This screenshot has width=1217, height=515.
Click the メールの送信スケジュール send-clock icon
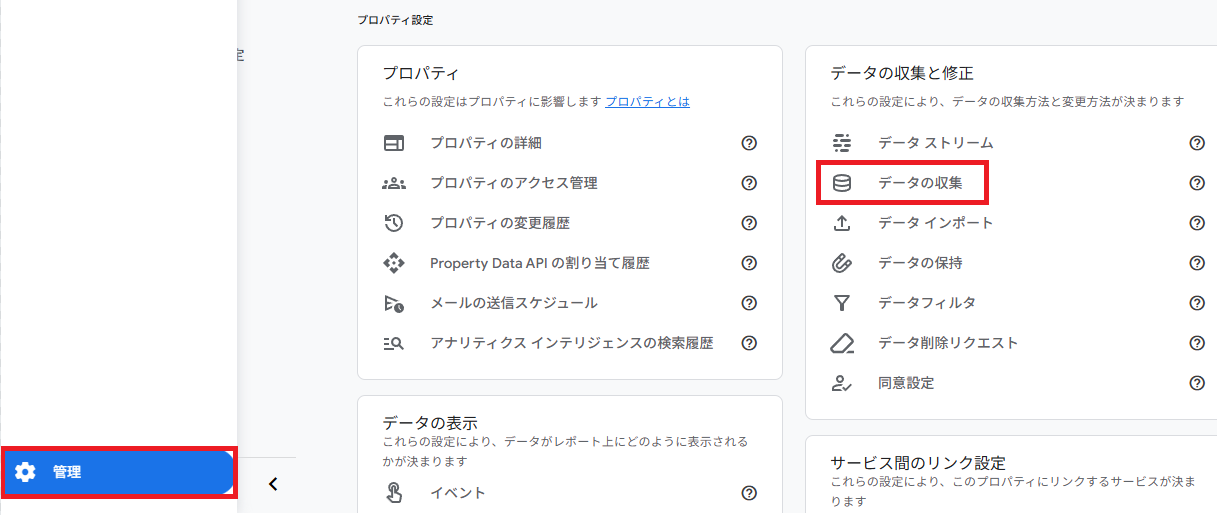pyautogui.click(x=394, y=303)
